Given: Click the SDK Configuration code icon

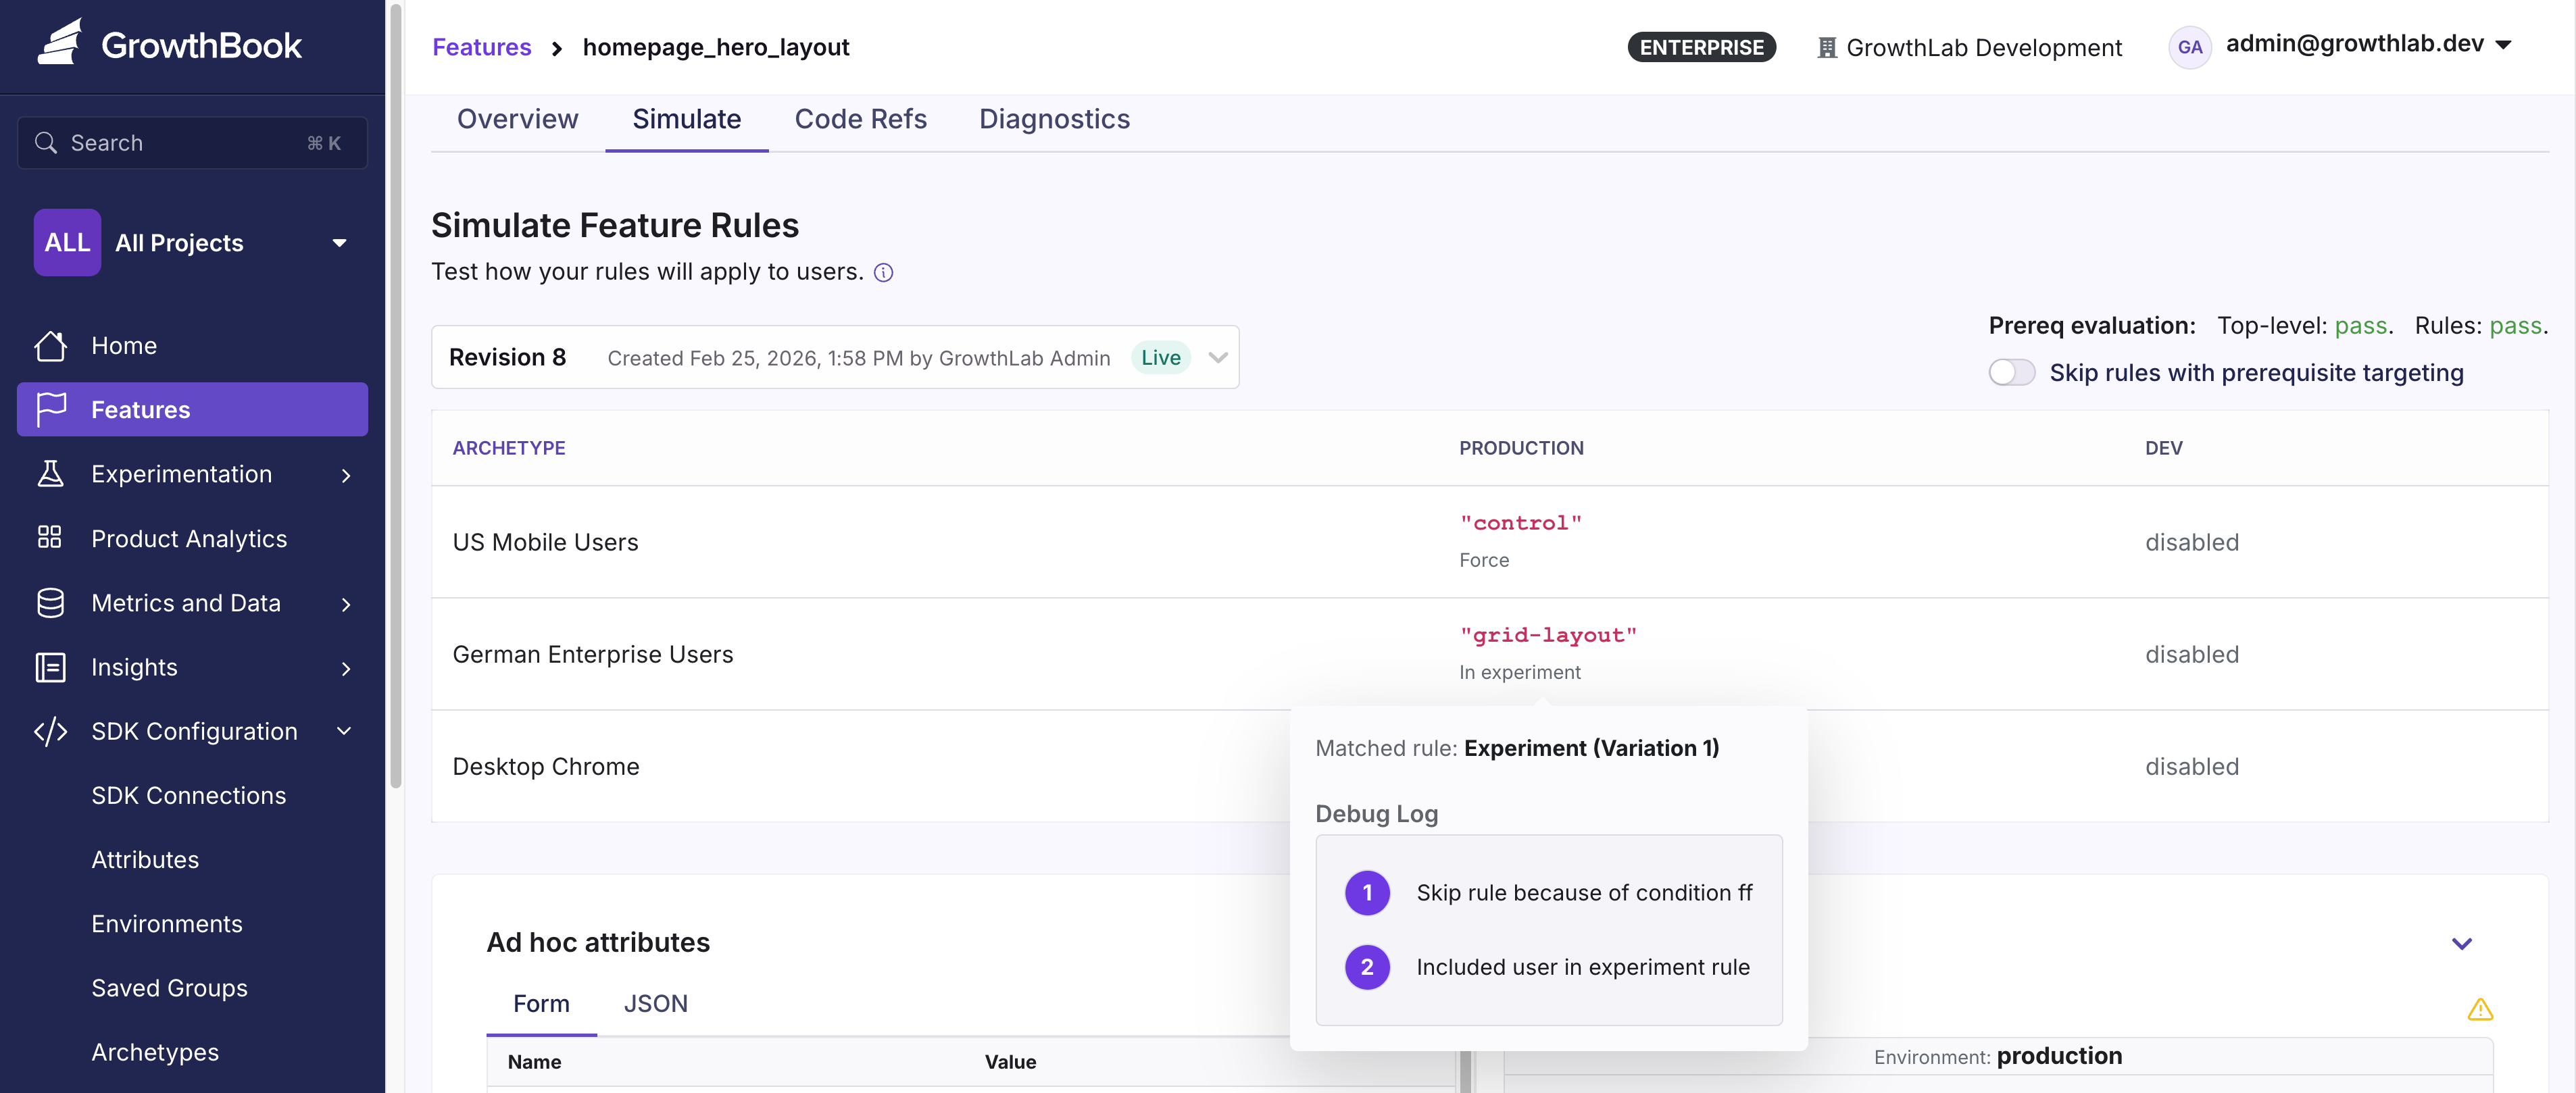Looking at the screenshot, I should tap(50, 731).
